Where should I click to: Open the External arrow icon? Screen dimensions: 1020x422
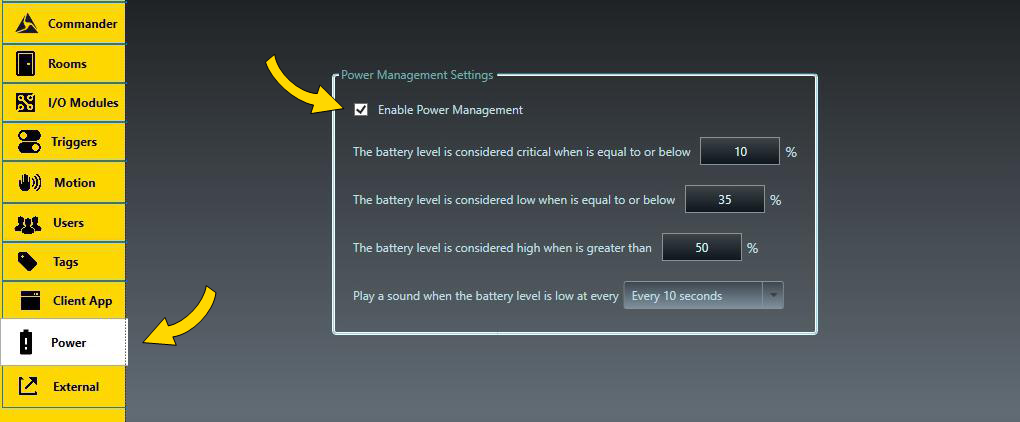tap(28, 386)
